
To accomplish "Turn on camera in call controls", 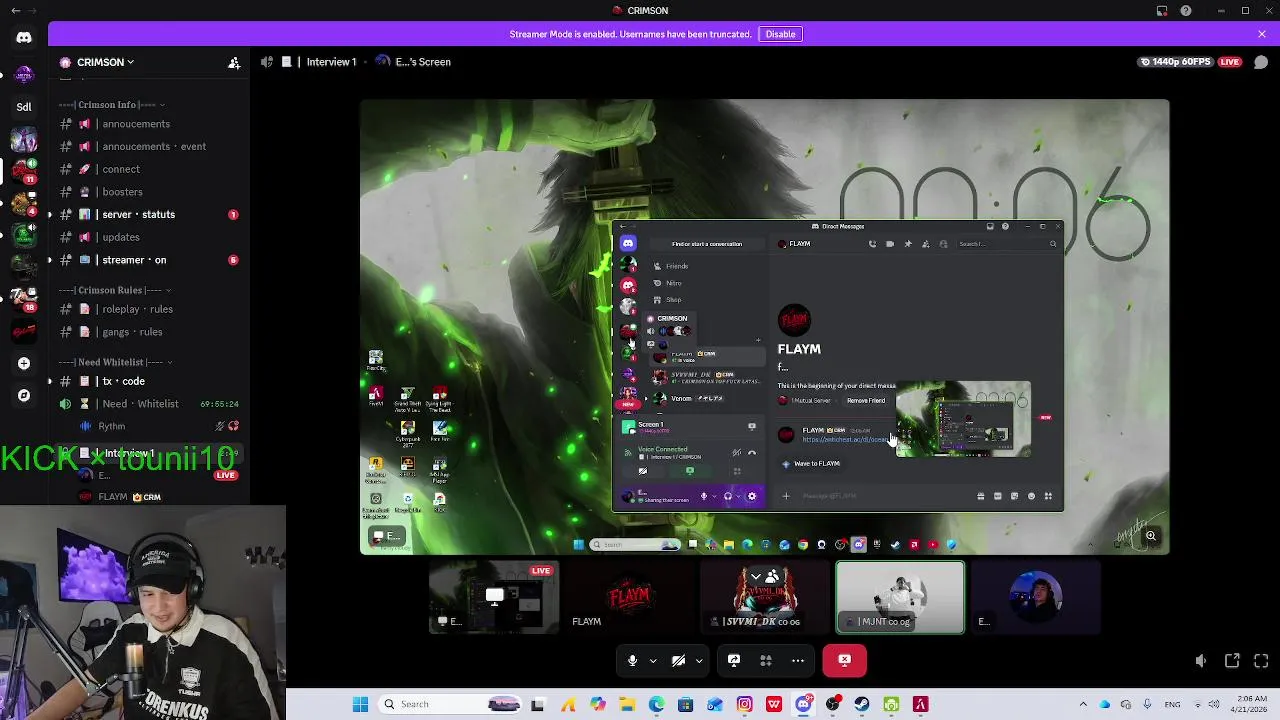I will point(679,661).
